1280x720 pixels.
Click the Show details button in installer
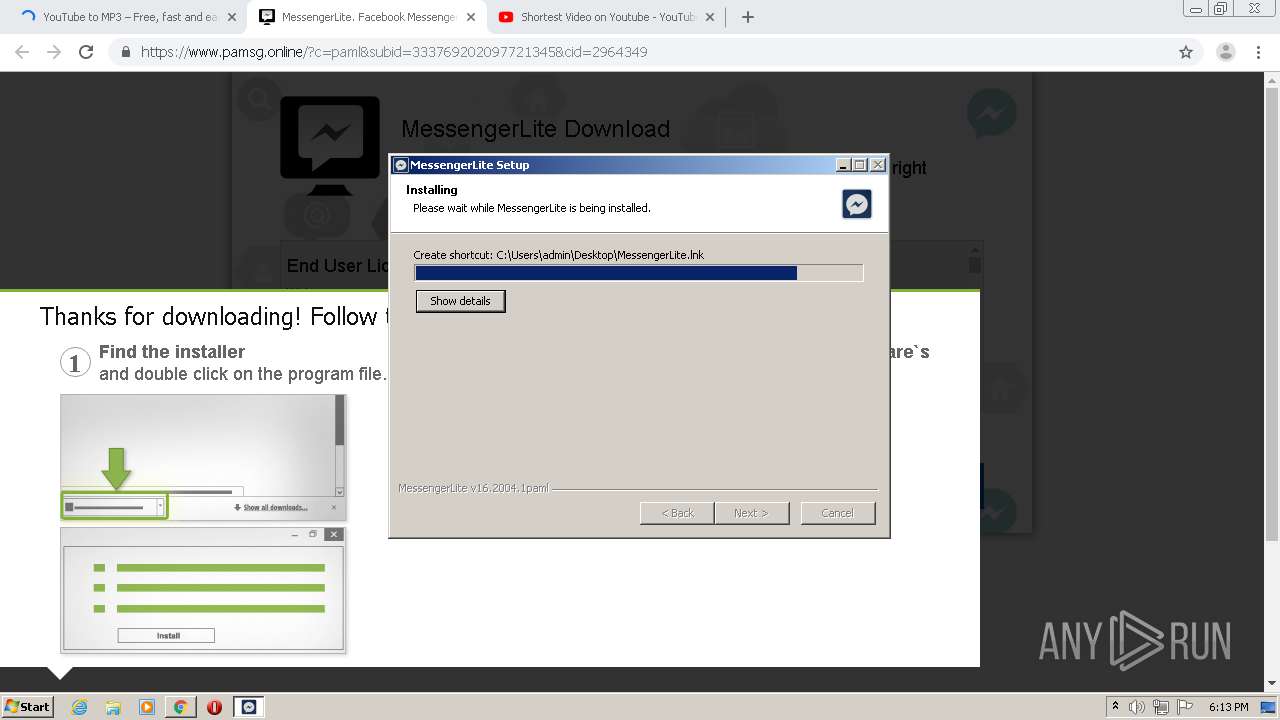[460, 301]
